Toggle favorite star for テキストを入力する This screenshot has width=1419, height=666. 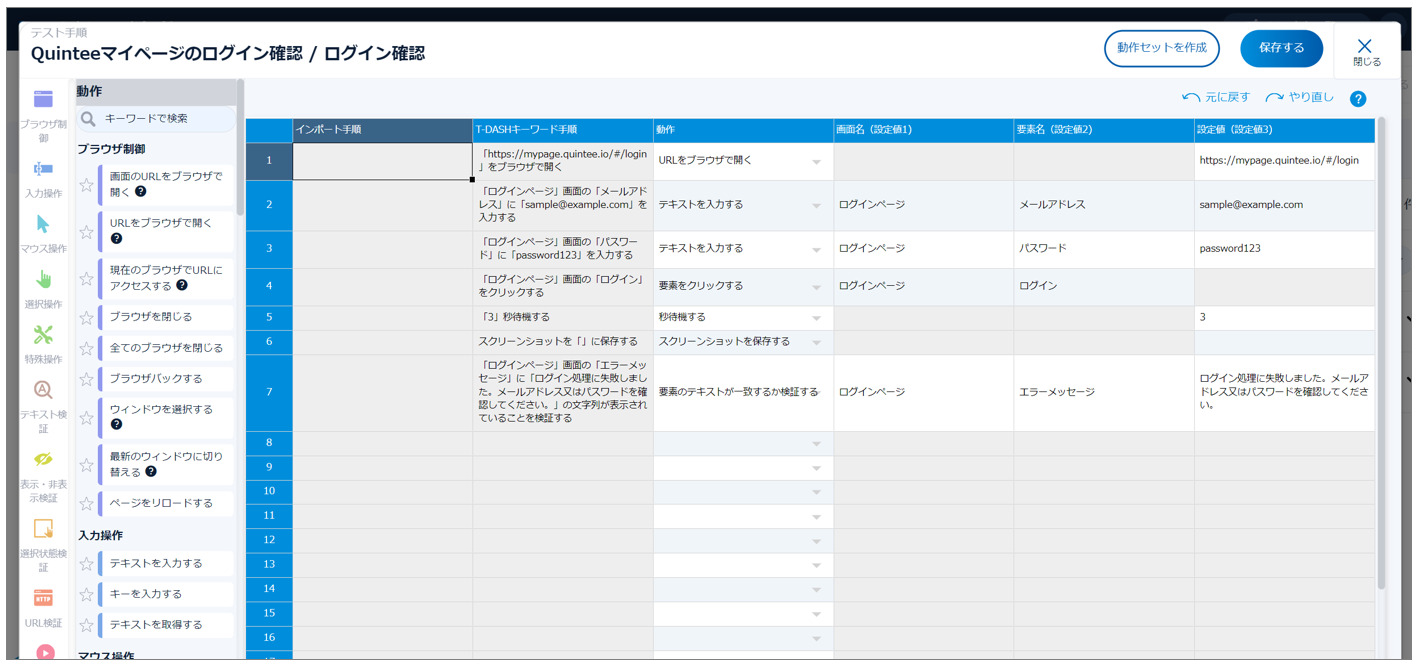coord(87,564)
